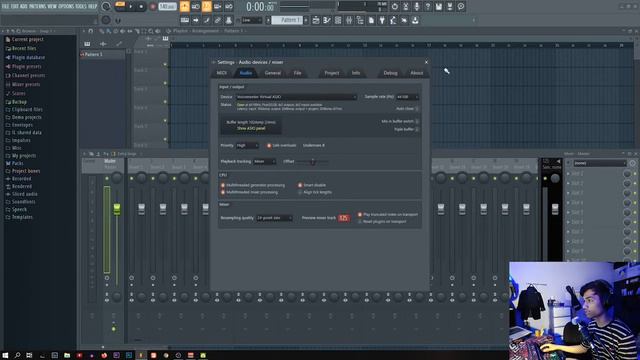
Task: Open Task View on the taskbar
Action: [29, 355]
